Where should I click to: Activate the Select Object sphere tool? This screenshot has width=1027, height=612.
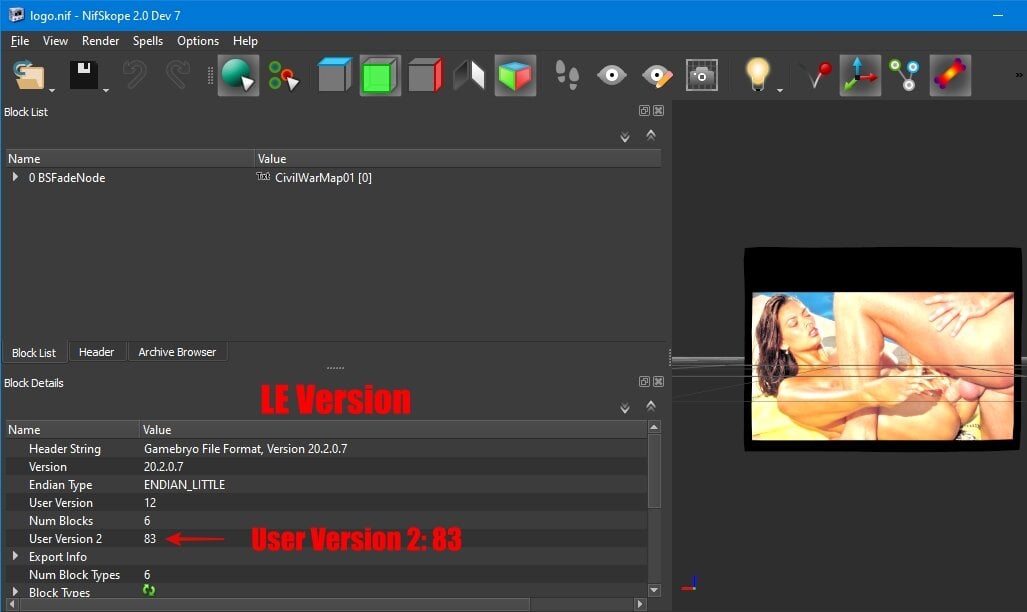(x=238, y=75)
